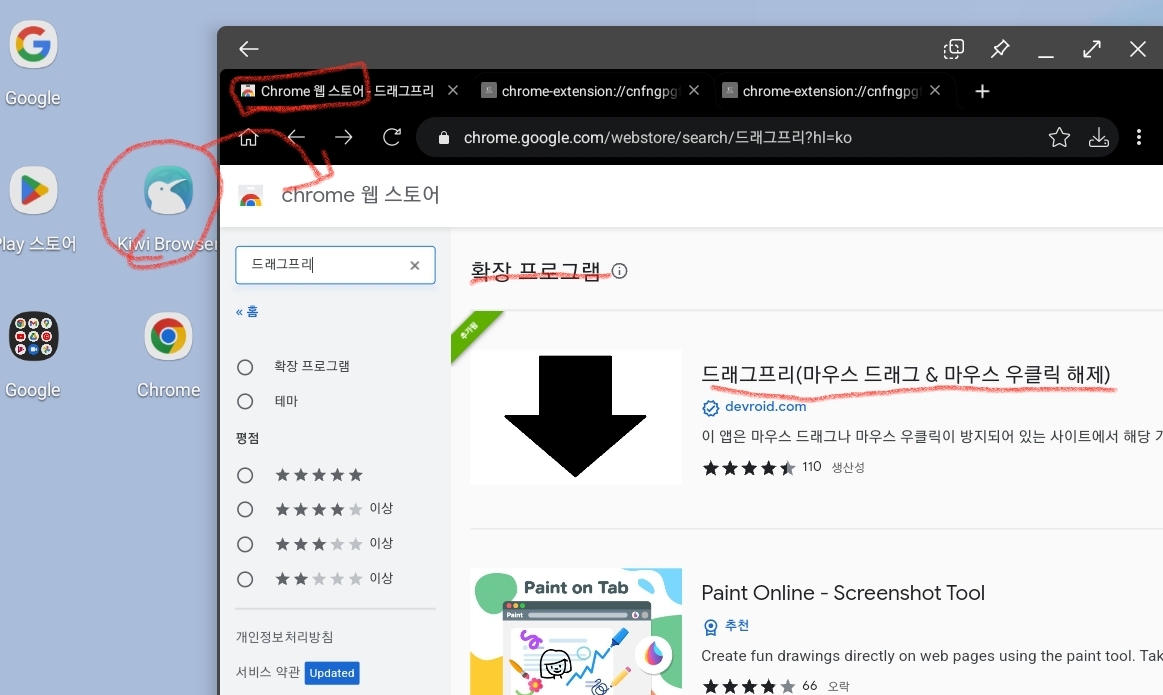
Task: Clear the search box with X
Action: (x=415, y=266)
